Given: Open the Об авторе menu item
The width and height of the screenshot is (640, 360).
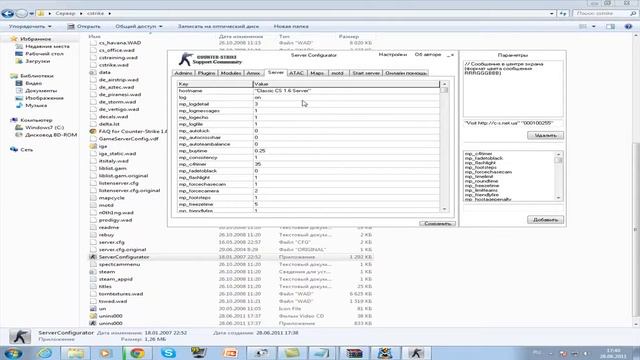Looking at the screenshot, I should point(428,54).
